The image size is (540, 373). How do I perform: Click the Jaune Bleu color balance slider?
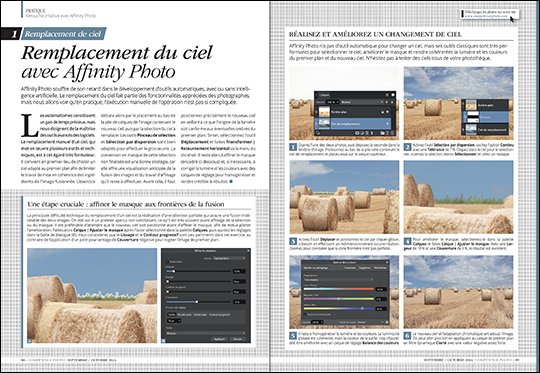coord(339,309)
